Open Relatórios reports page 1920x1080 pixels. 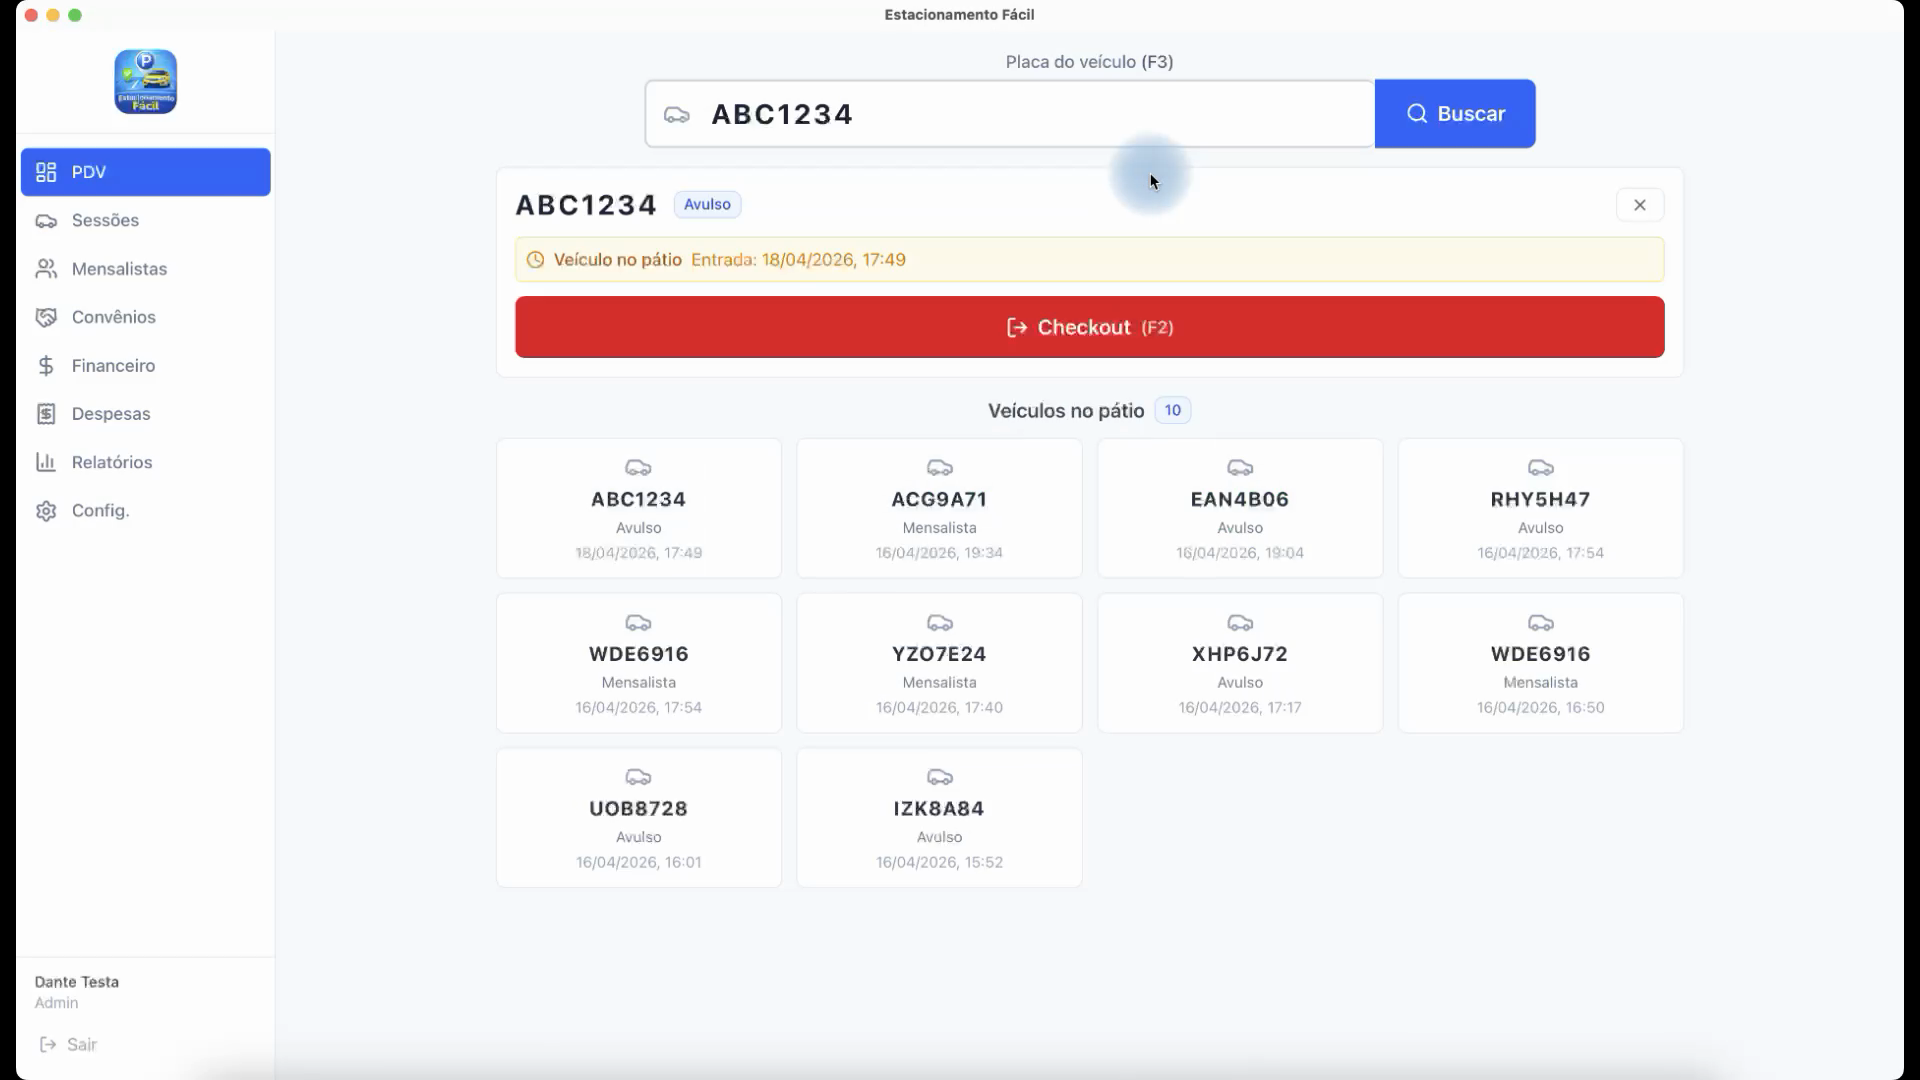(145, 462)
